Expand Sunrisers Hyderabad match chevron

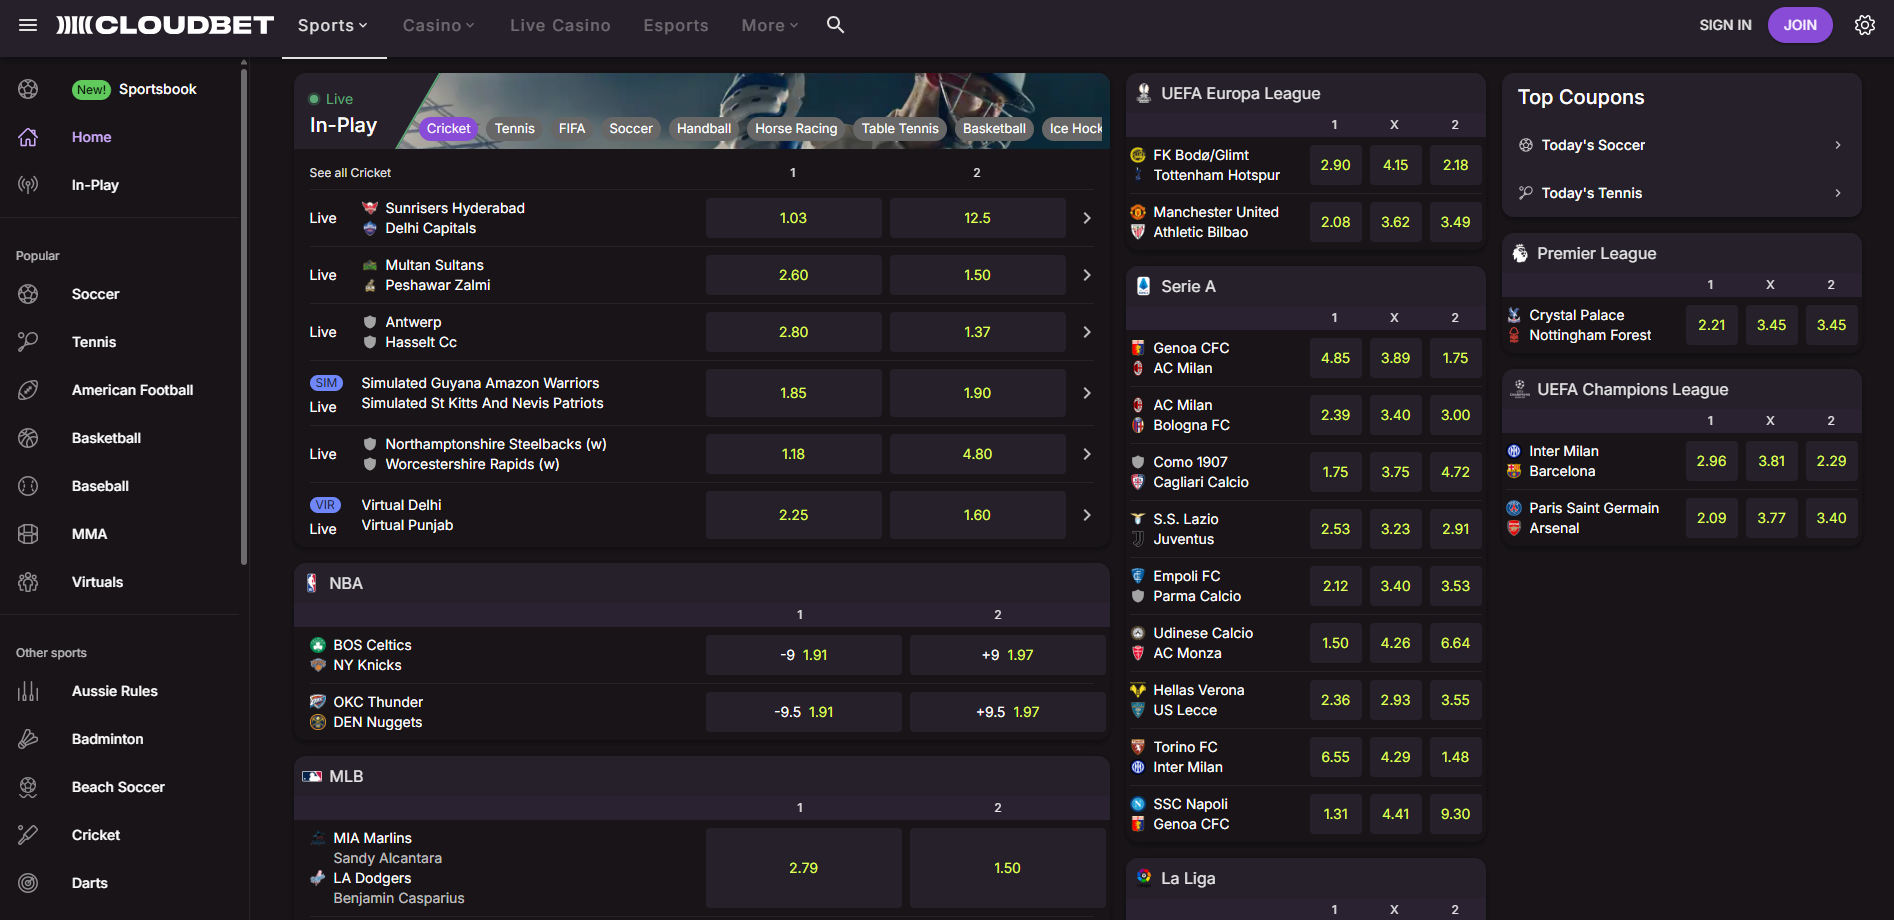1087,218
